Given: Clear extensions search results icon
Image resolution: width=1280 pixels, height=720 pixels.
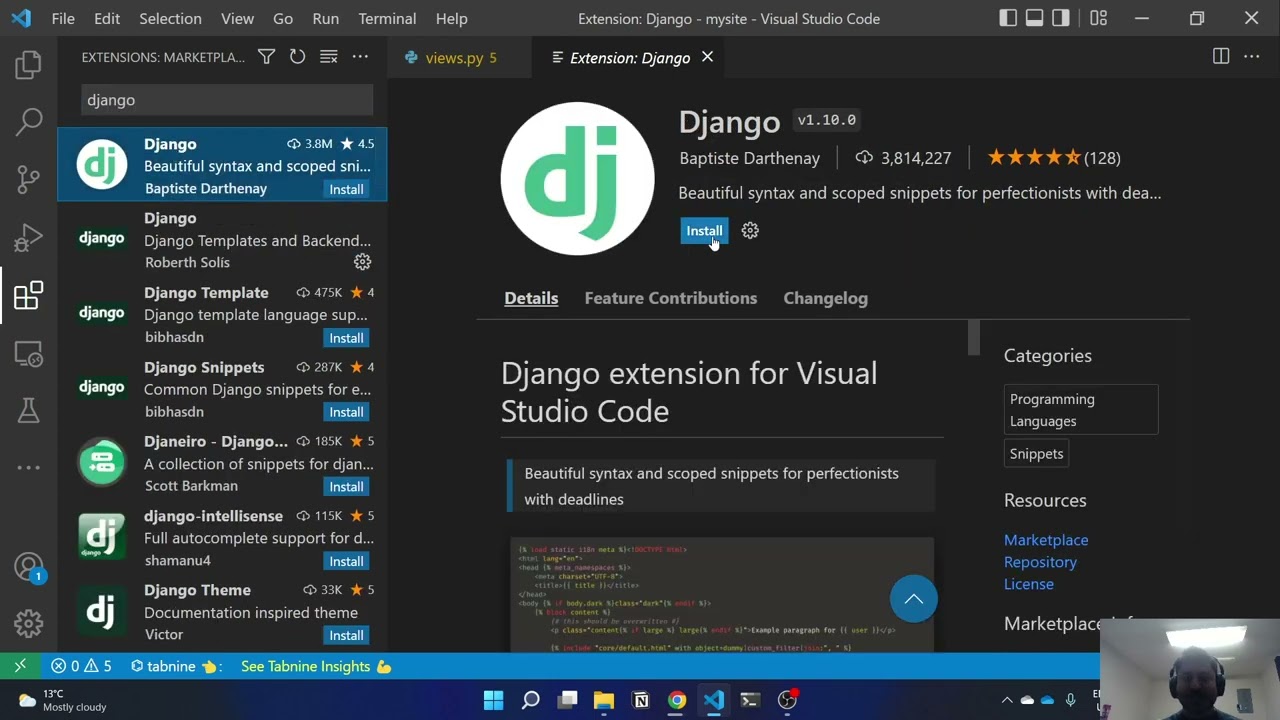Looking at the screenshot, I should (x=328, y=57).
